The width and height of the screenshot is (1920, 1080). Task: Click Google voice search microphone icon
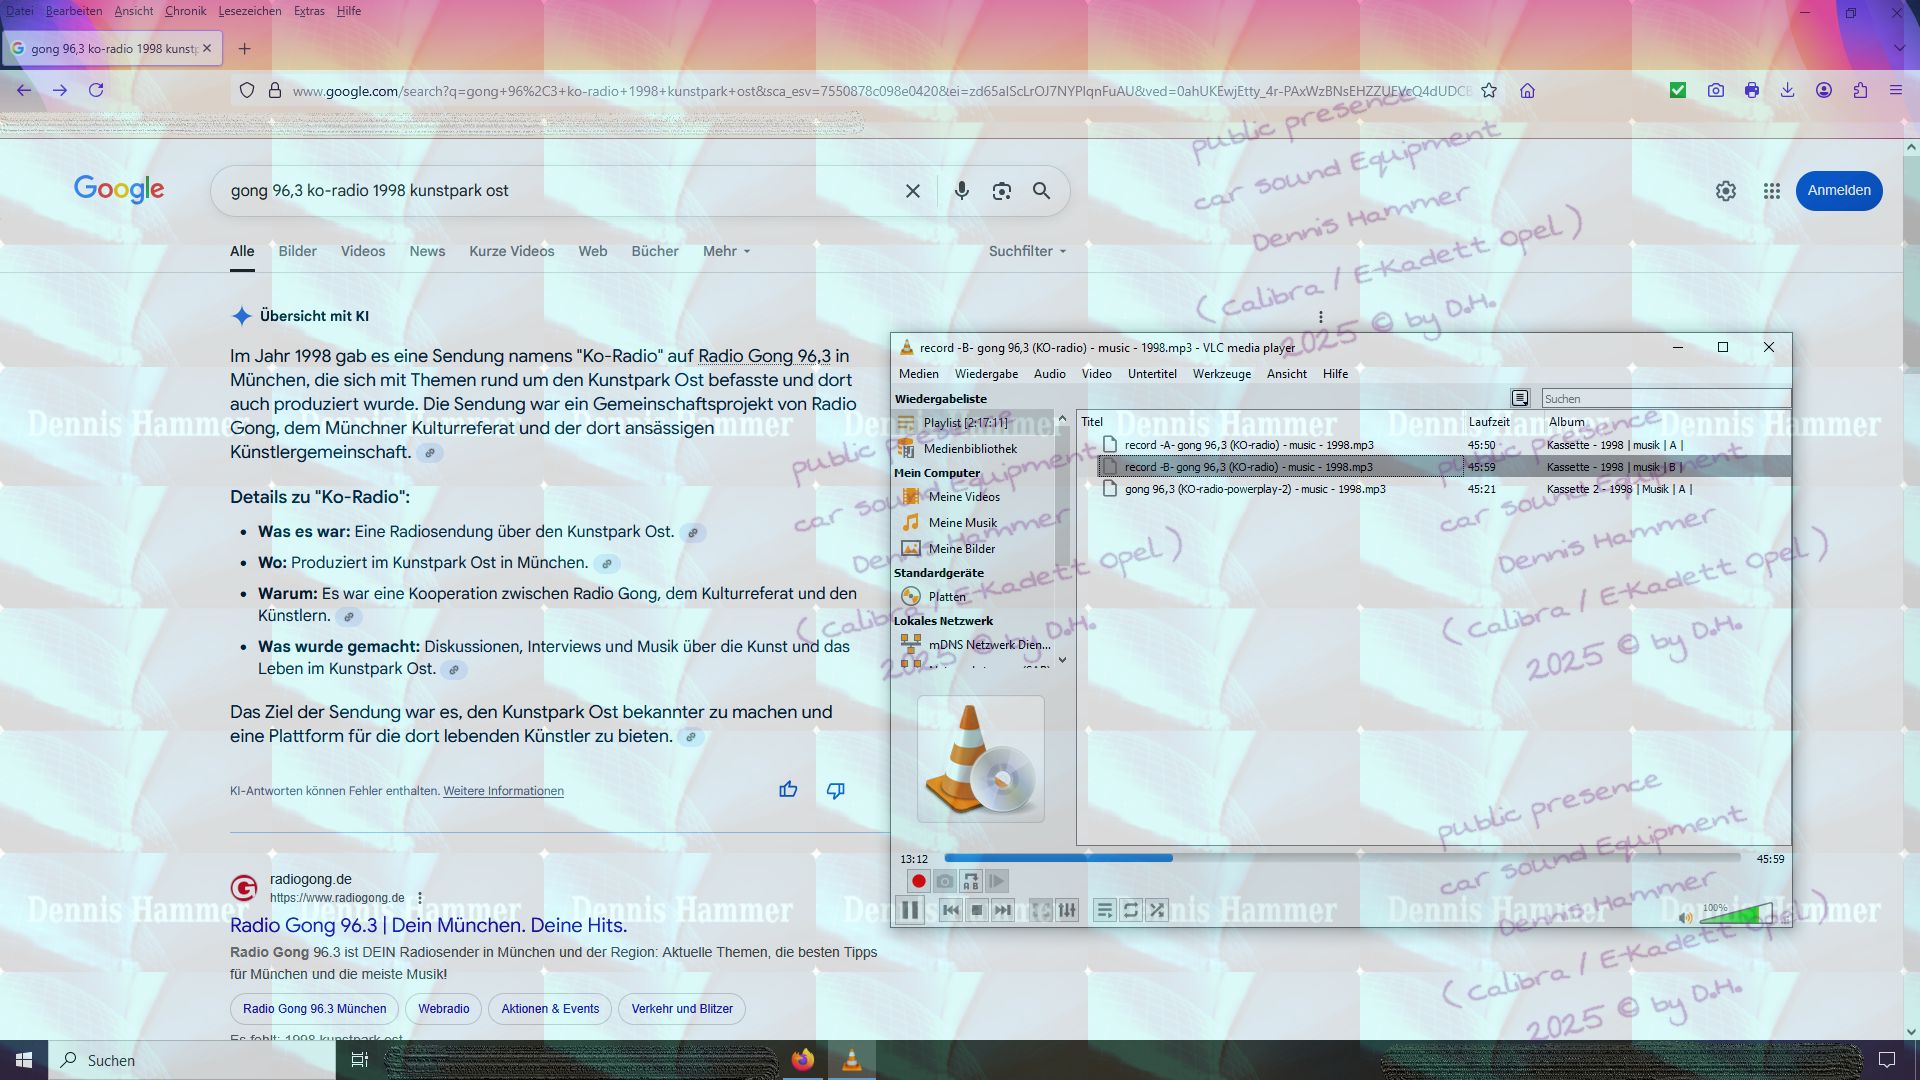pyautogui.click(x=961, y=191)
